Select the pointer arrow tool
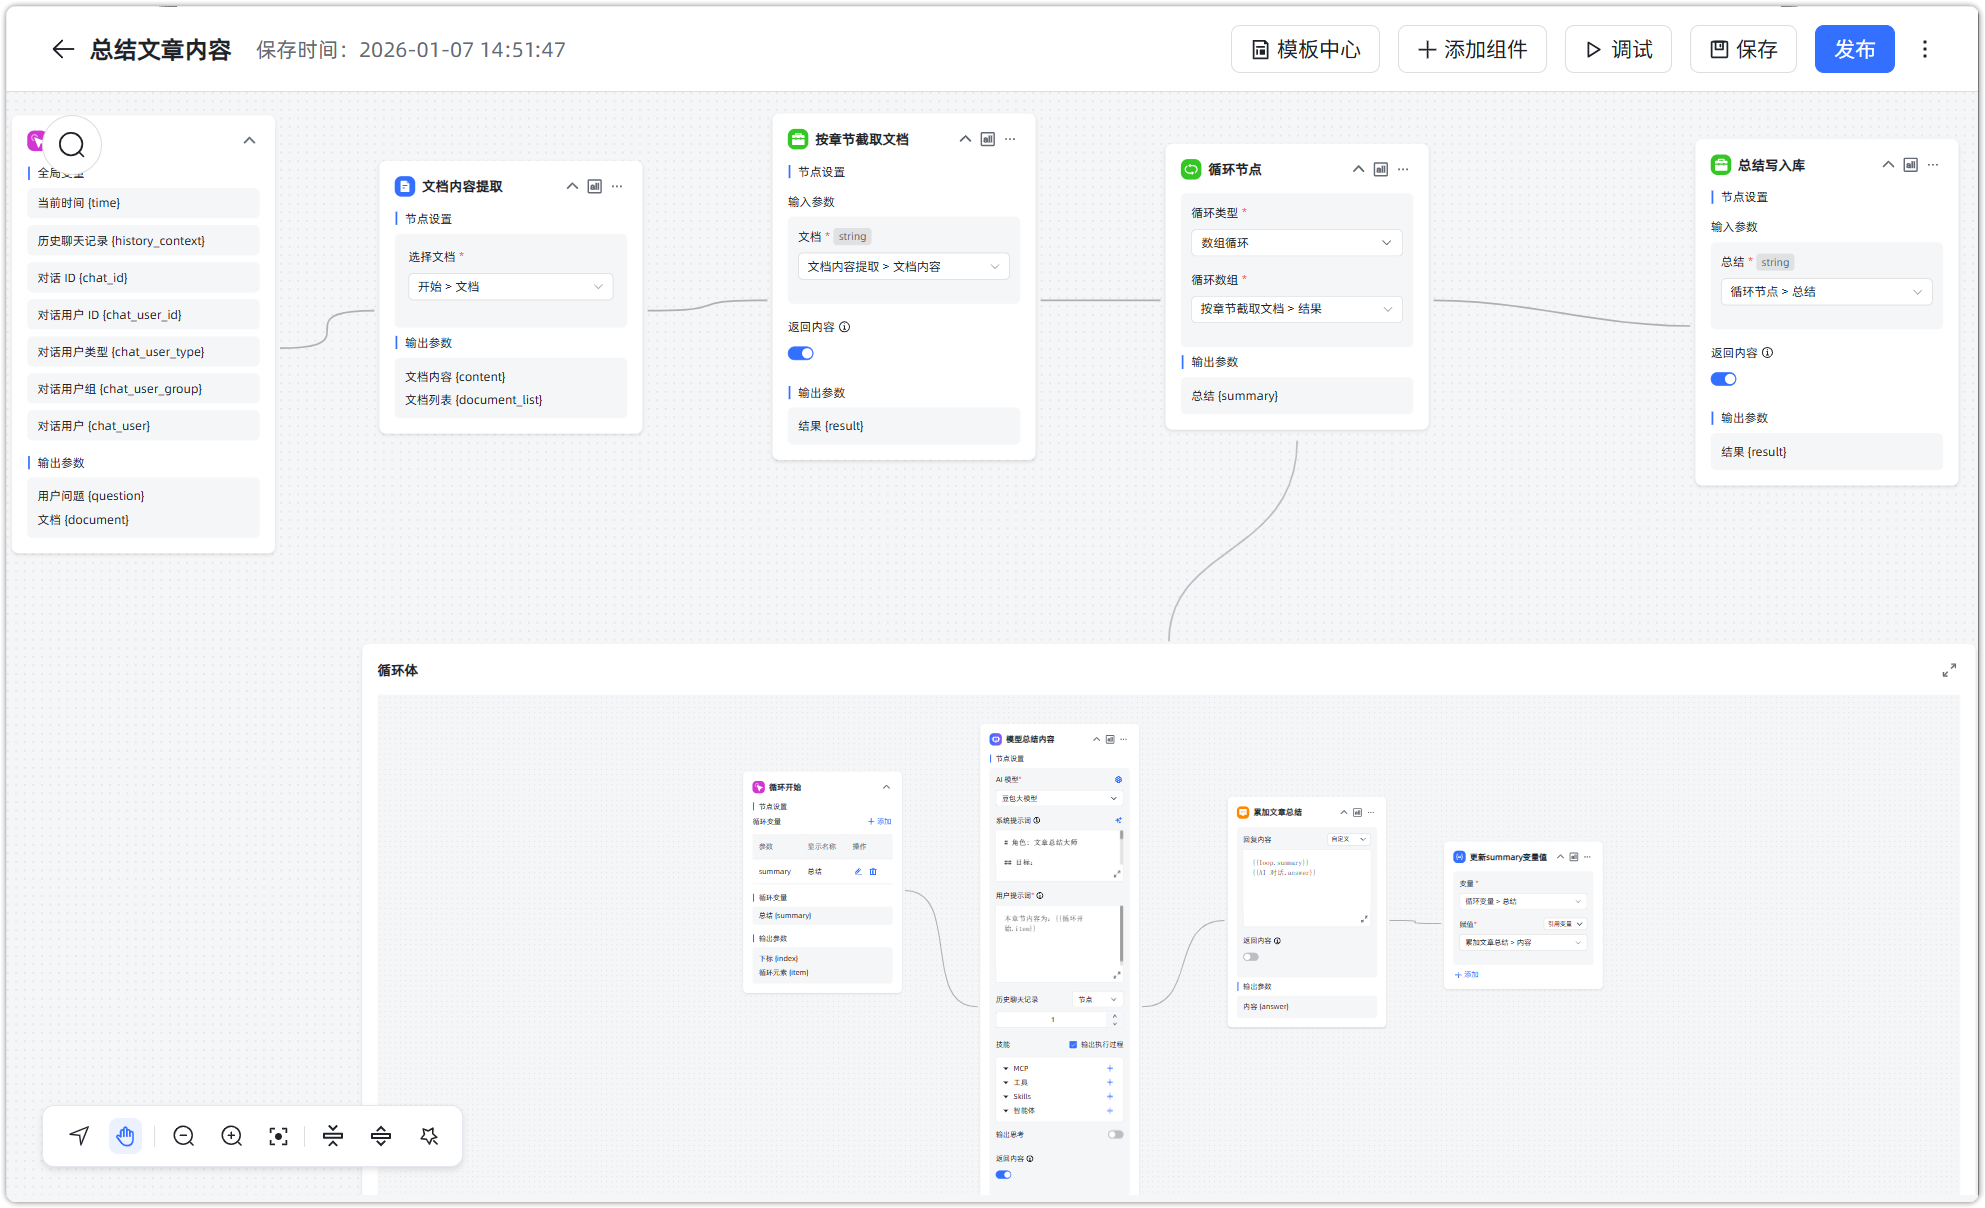1985x1208 pixels. pyautogui.click(x=79, y=1136)
